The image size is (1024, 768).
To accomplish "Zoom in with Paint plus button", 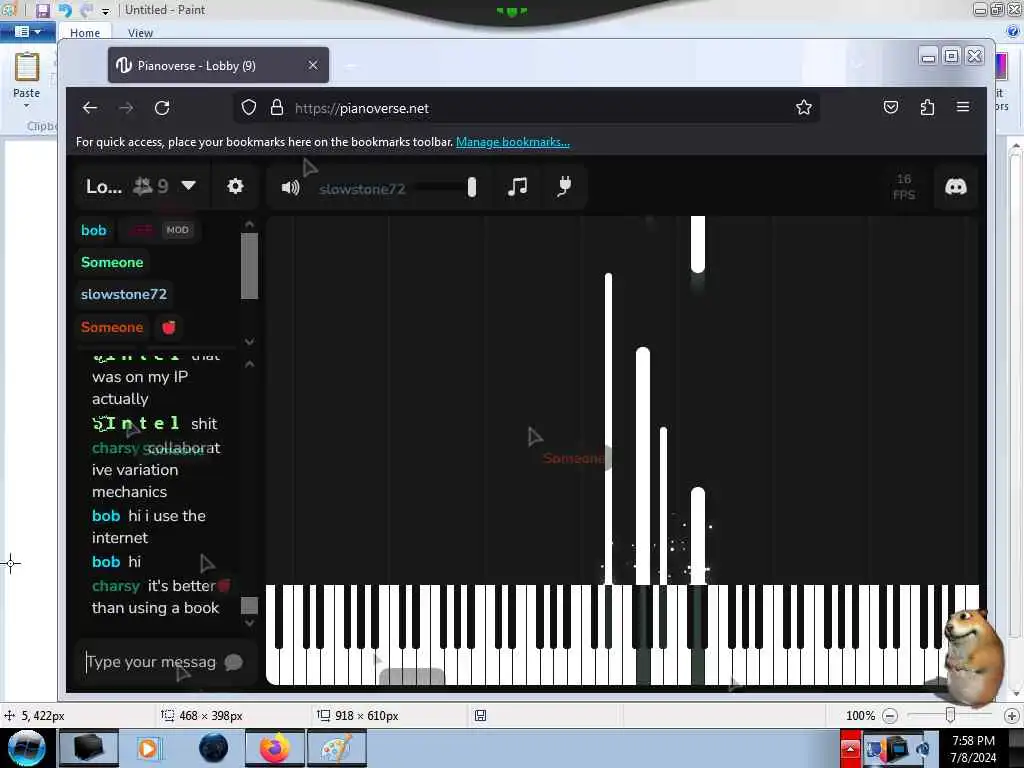I will pyautogui.click(x=1012, y=716).
